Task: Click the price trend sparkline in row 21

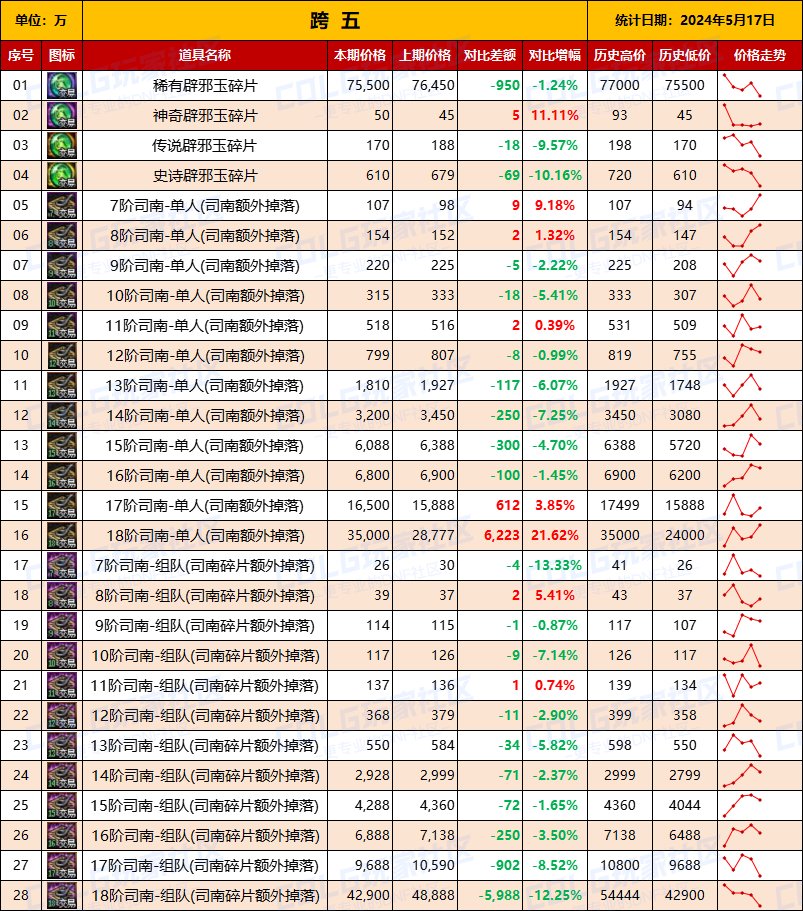Action: (742, 686)
